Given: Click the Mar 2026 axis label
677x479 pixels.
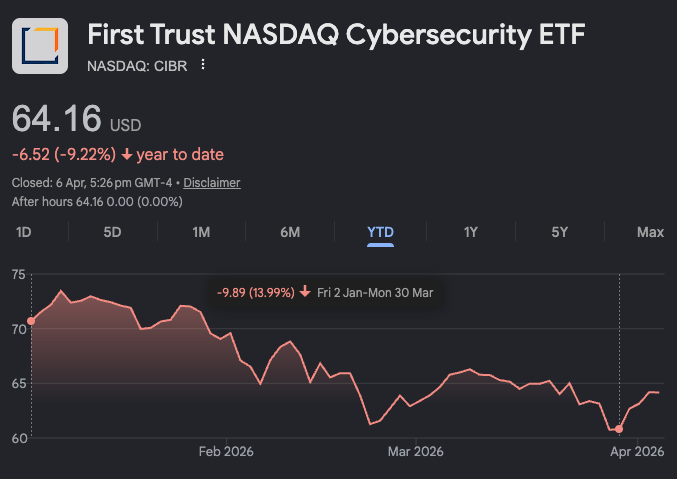Looking at the screenshot, I should click(415, 452).
